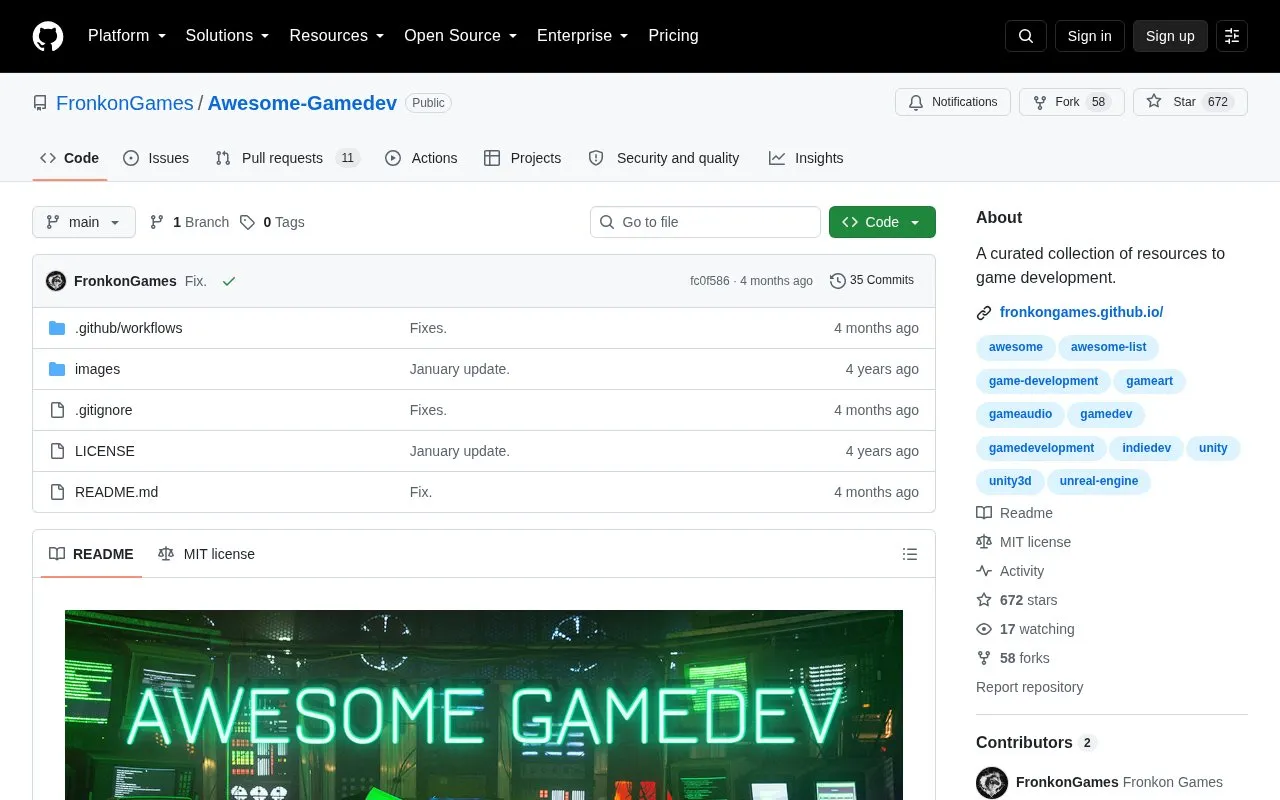Open the FronkonGames owner link
Image resolution: width=1280 pixels, height=800 pixels.
[125, 103]
